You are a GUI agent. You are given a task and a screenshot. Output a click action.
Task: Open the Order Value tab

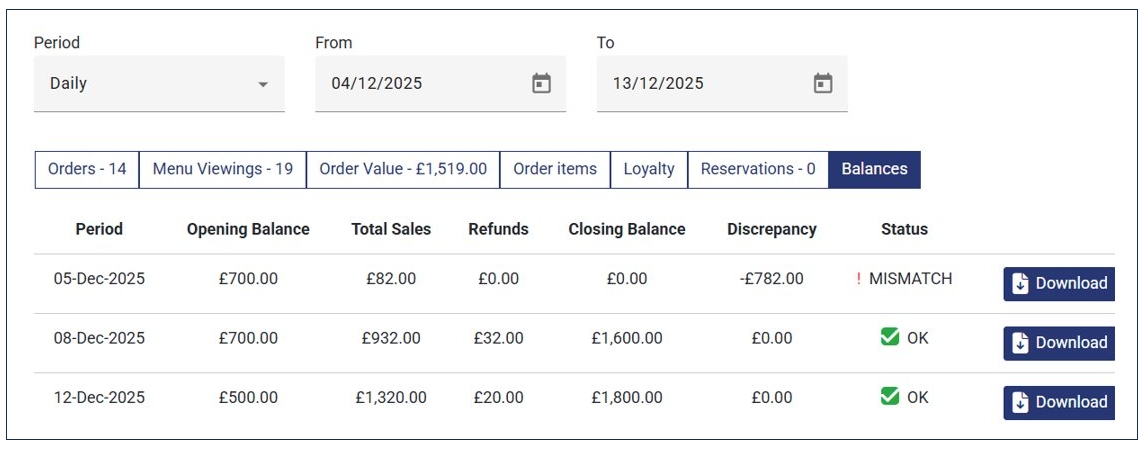coord(403,169)
